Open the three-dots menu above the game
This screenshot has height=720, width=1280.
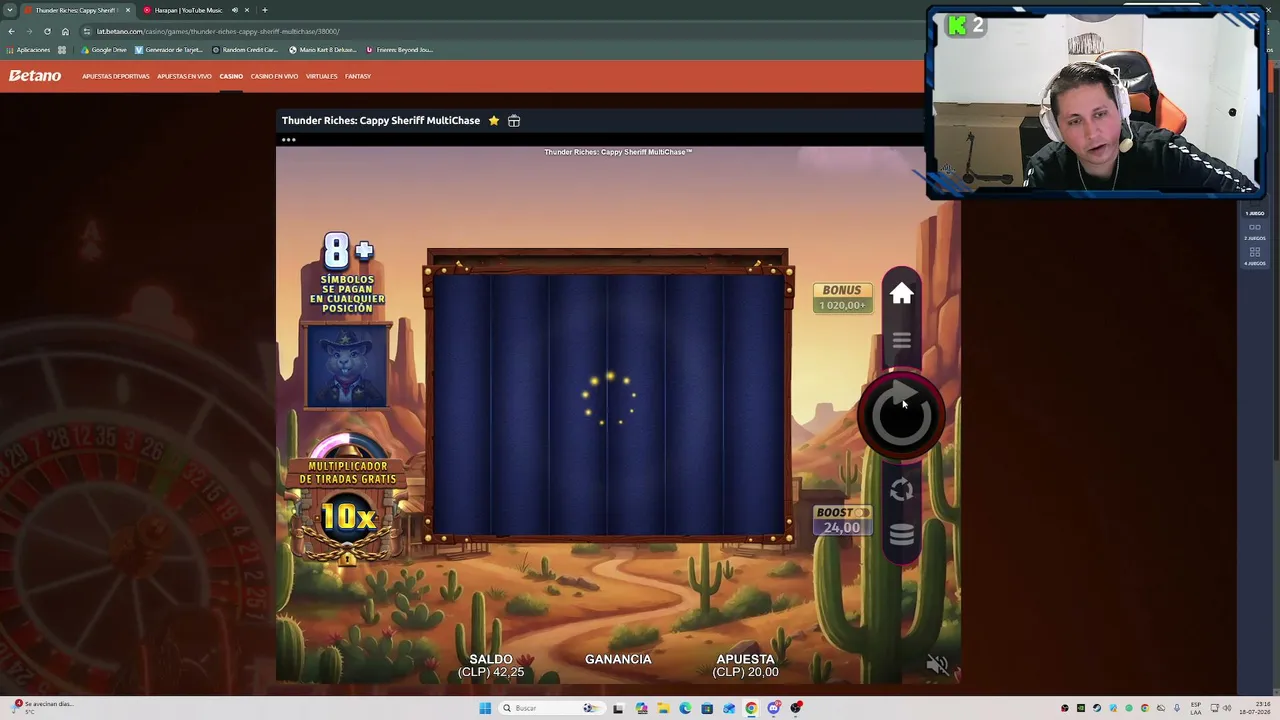(x=288, y=140)
